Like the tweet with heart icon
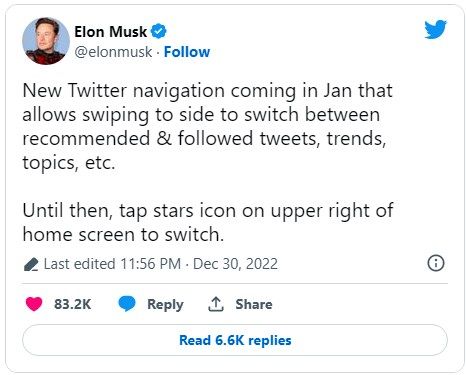This screenshot has width=466, height=375. (34, 304)
